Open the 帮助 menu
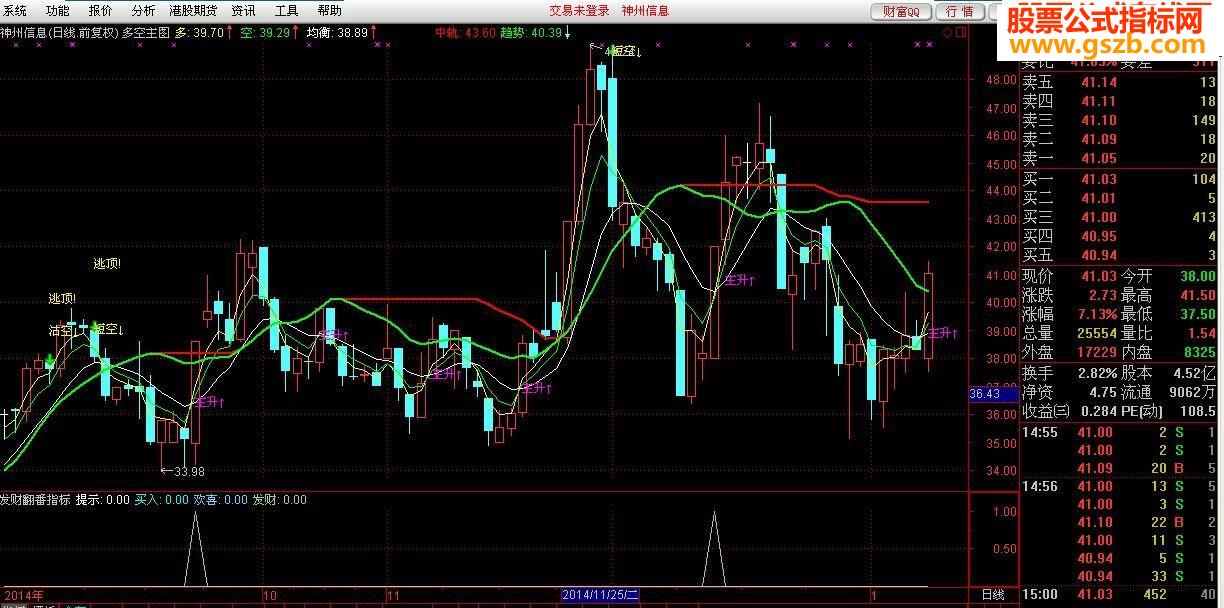The height and width of the screenshot is (608, 1224). (x=330, y=11)
